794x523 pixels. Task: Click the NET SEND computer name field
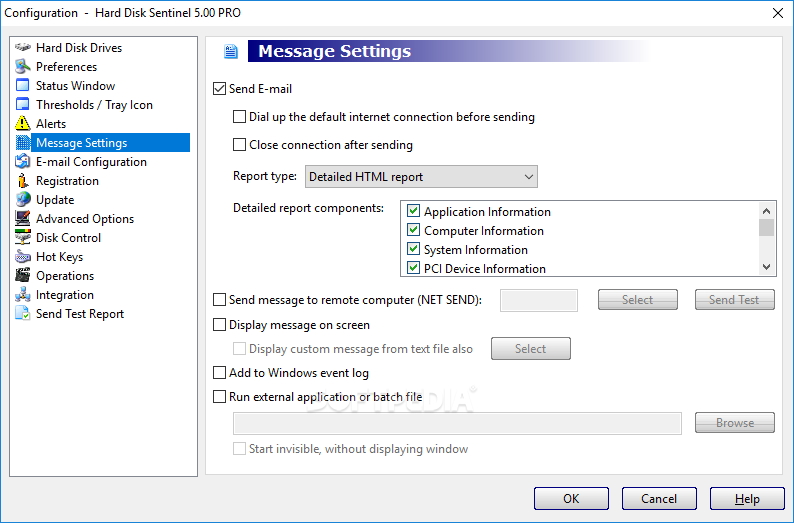point(539,300)
